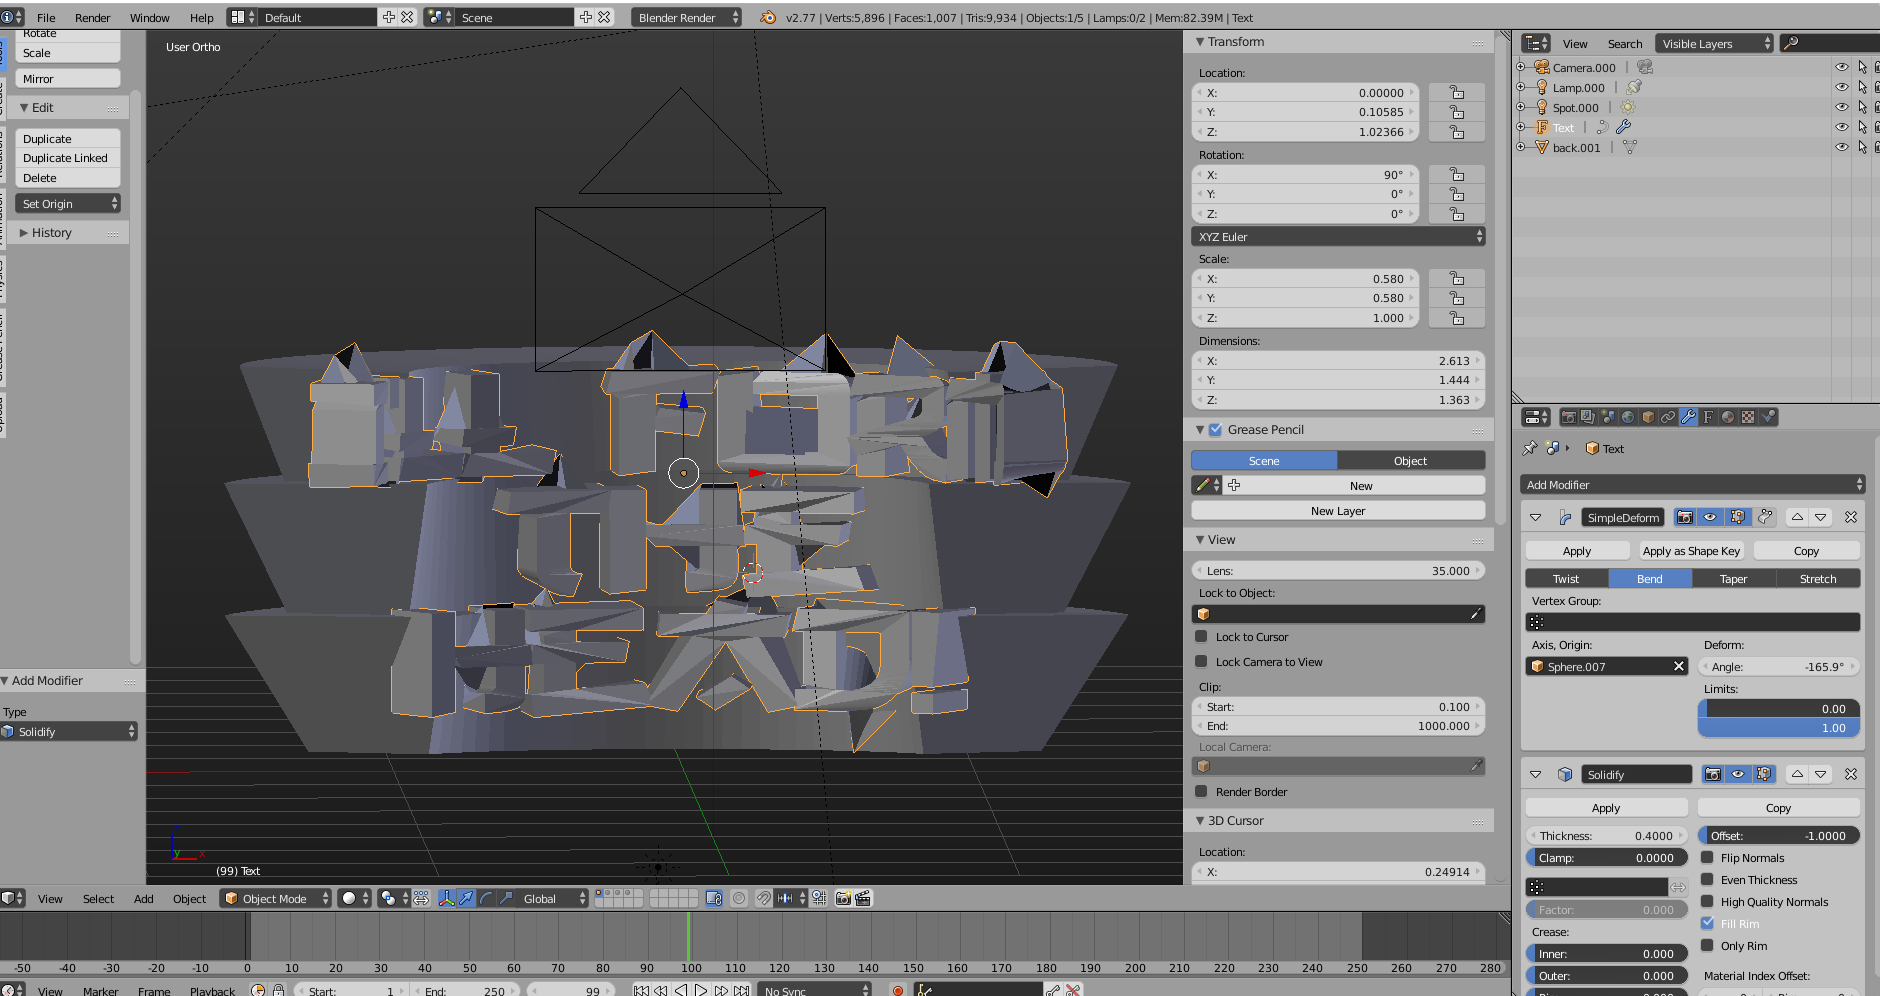The width and height of the screenshot is (1880, 996).
Task: Open the font Data properties tab (F icon)
Action: pyautogui.click(x=1708, y=417)
